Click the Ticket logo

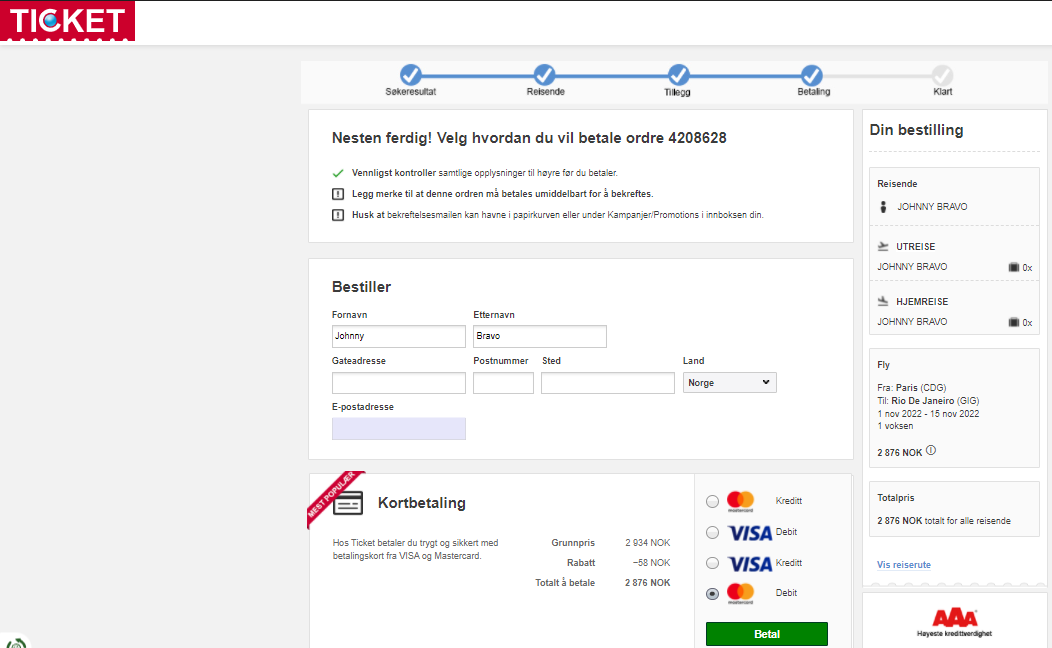[67, 21]
